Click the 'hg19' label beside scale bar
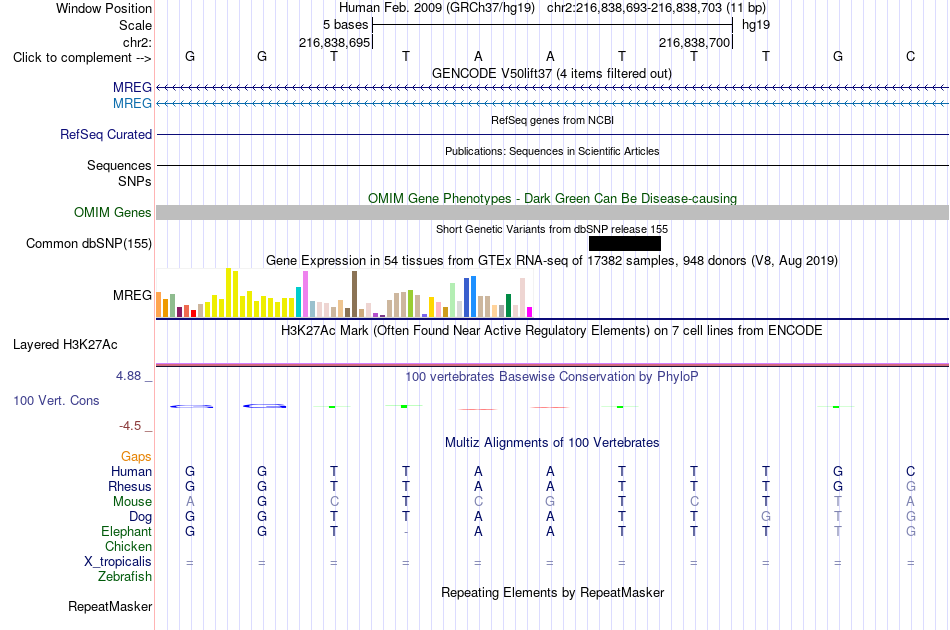 pos(756,25)
